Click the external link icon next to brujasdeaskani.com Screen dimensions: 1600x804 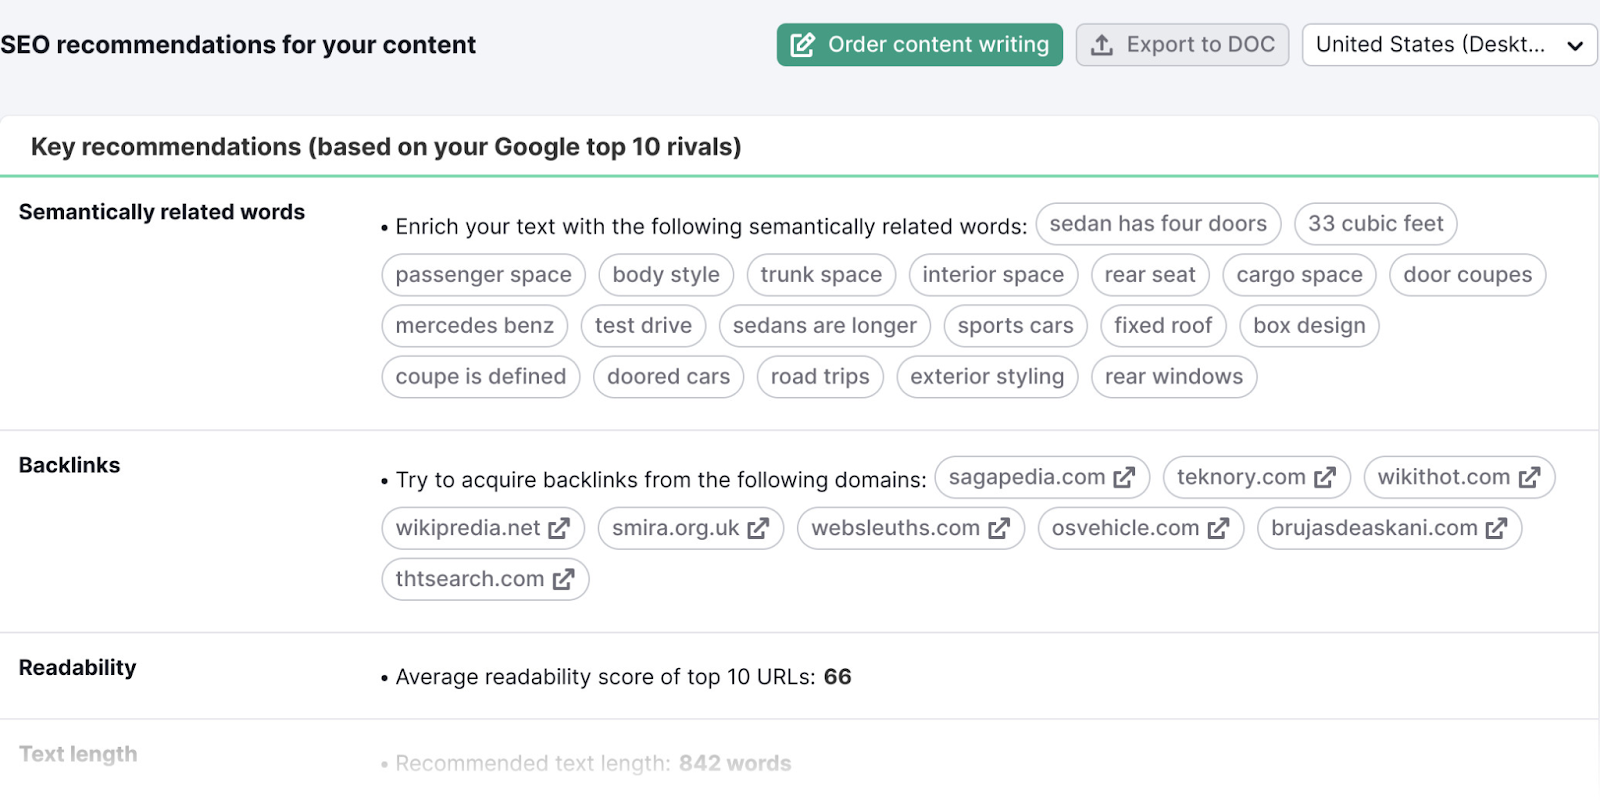(1496, 529)
